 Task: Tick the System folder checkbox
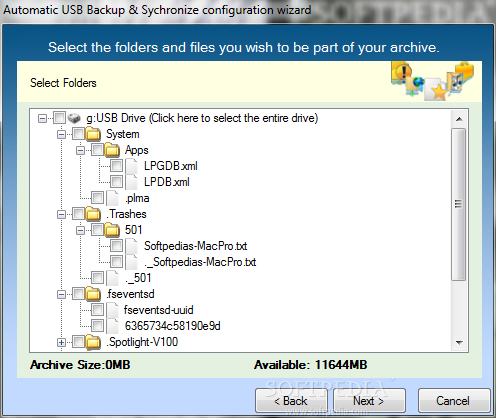[78, 134]
